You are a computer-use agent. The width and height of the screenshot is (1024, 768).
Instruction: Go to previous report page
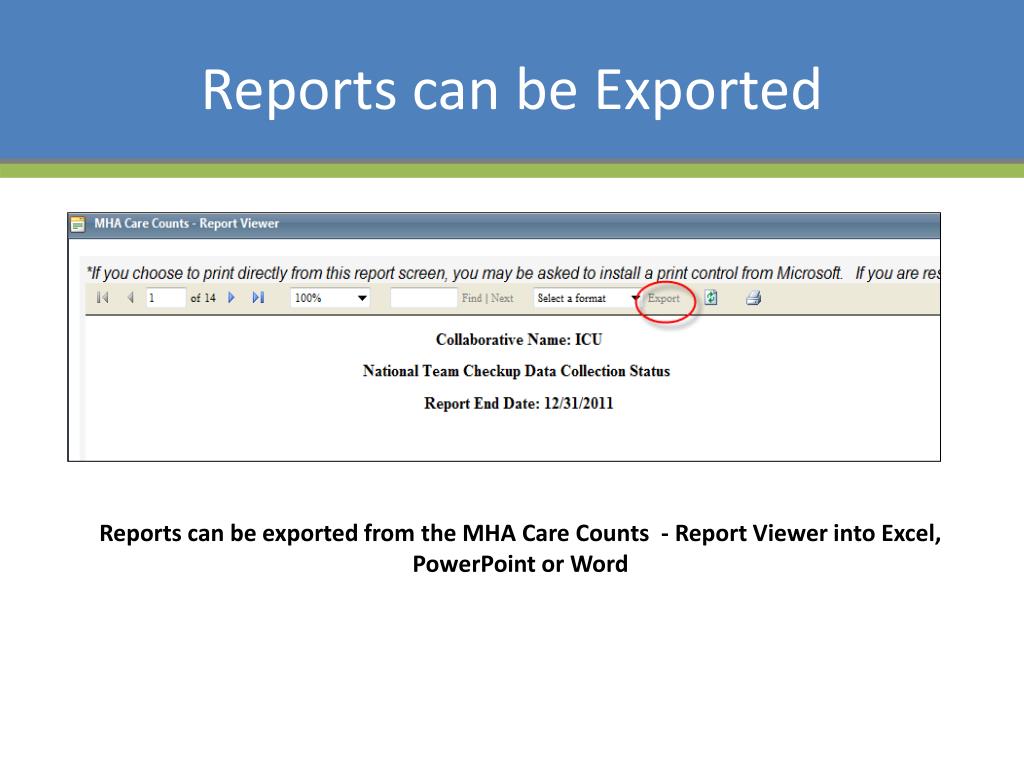click(131, 298)
